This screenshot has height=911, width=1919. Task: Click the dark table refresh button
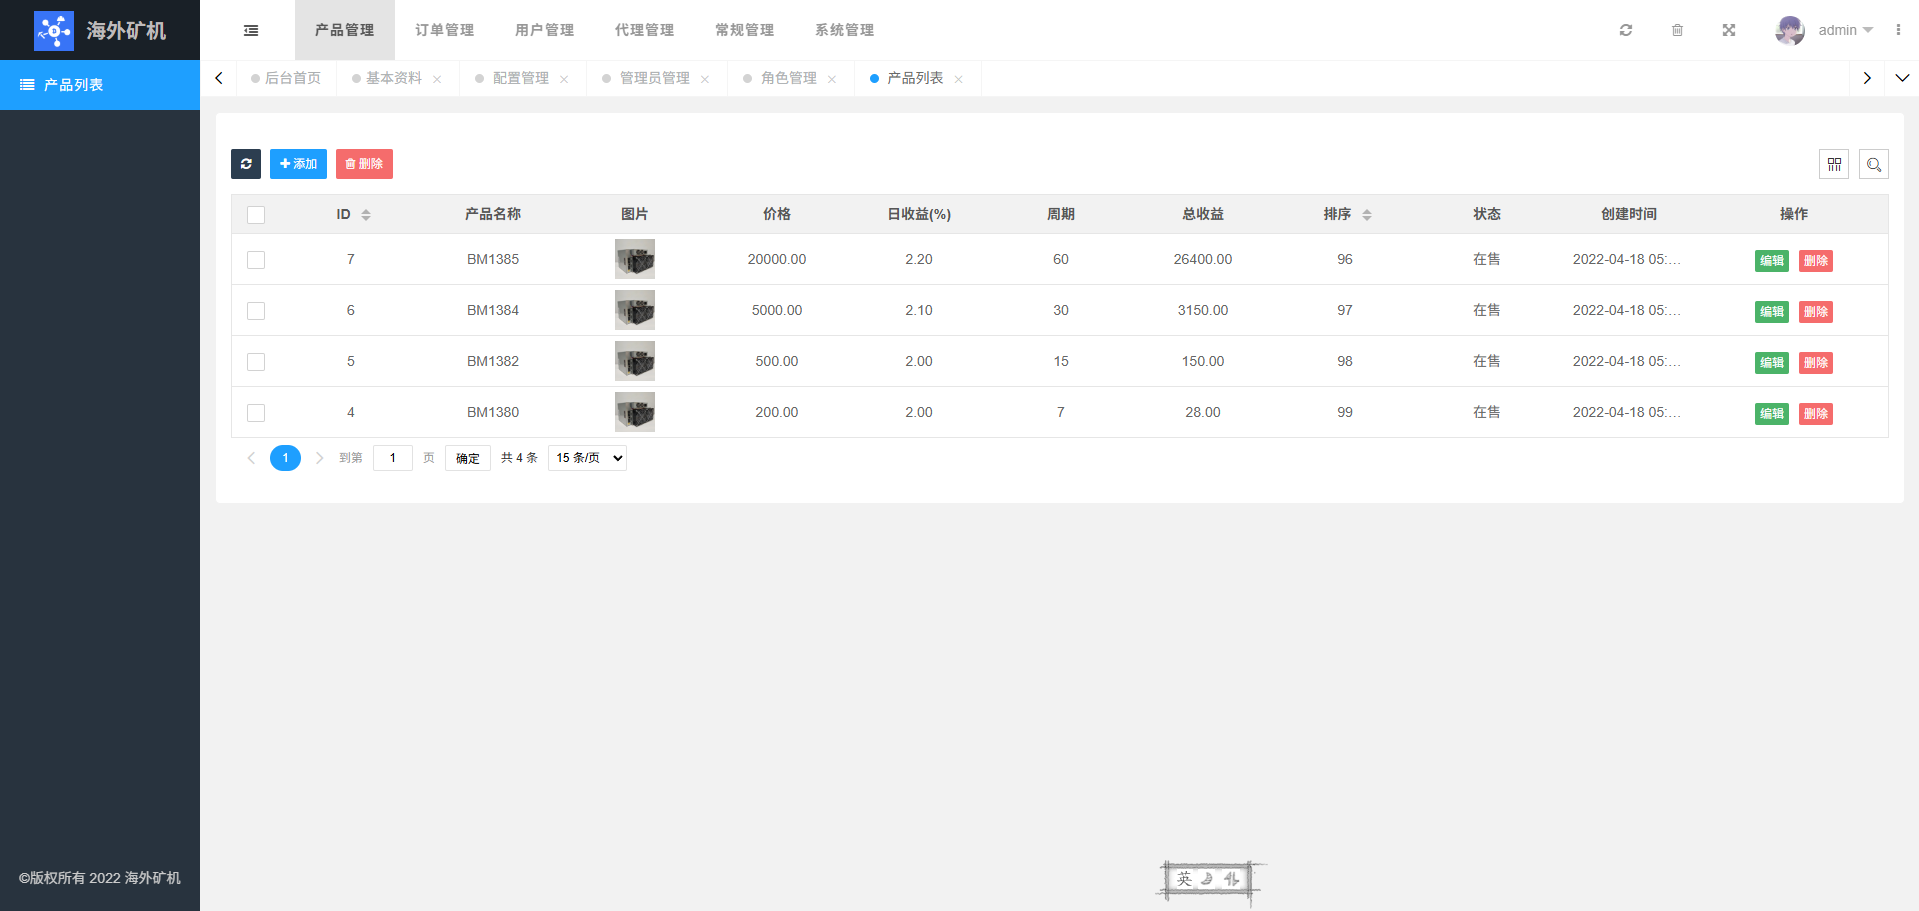(246, 164)
